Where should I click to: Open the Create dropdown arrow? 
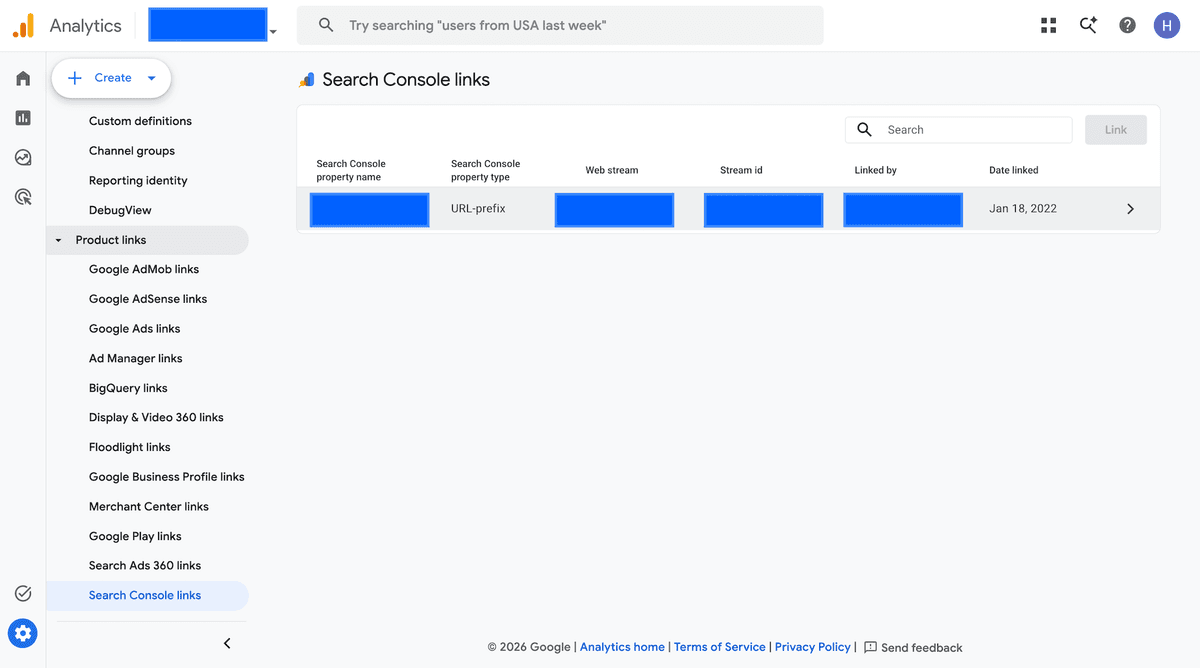click(151, 78)
